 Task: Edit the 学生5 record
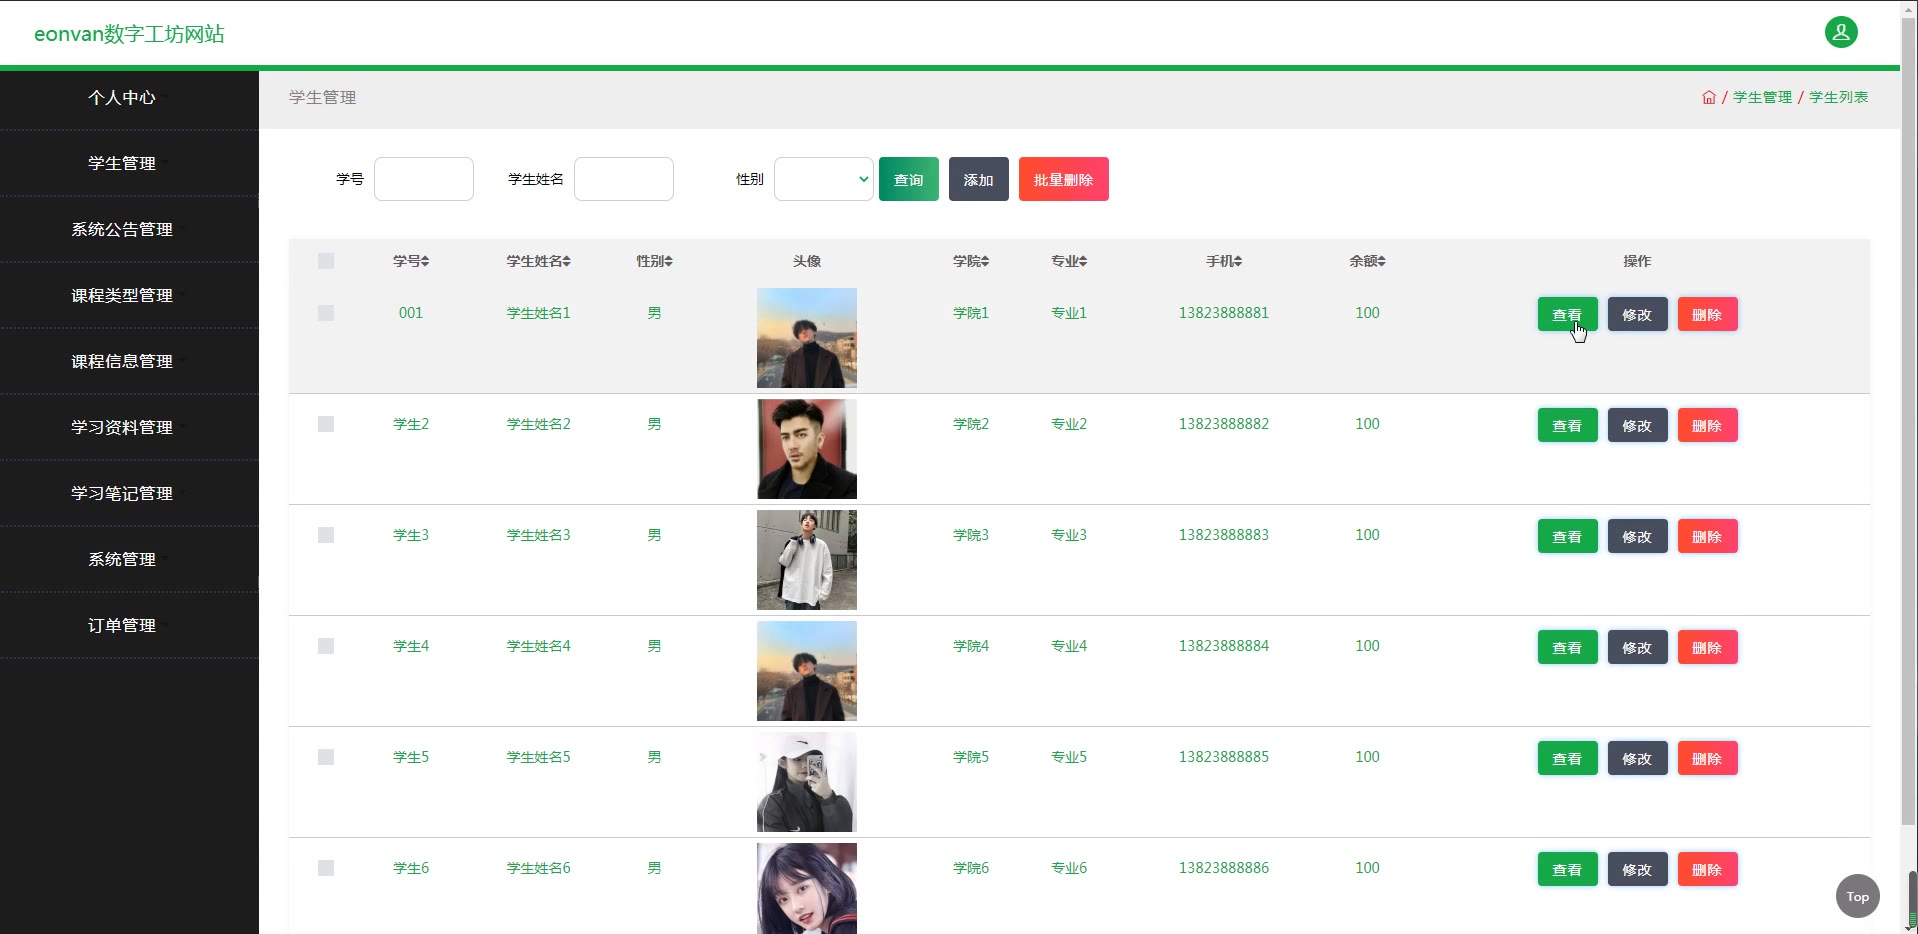tap(1637, 758)
